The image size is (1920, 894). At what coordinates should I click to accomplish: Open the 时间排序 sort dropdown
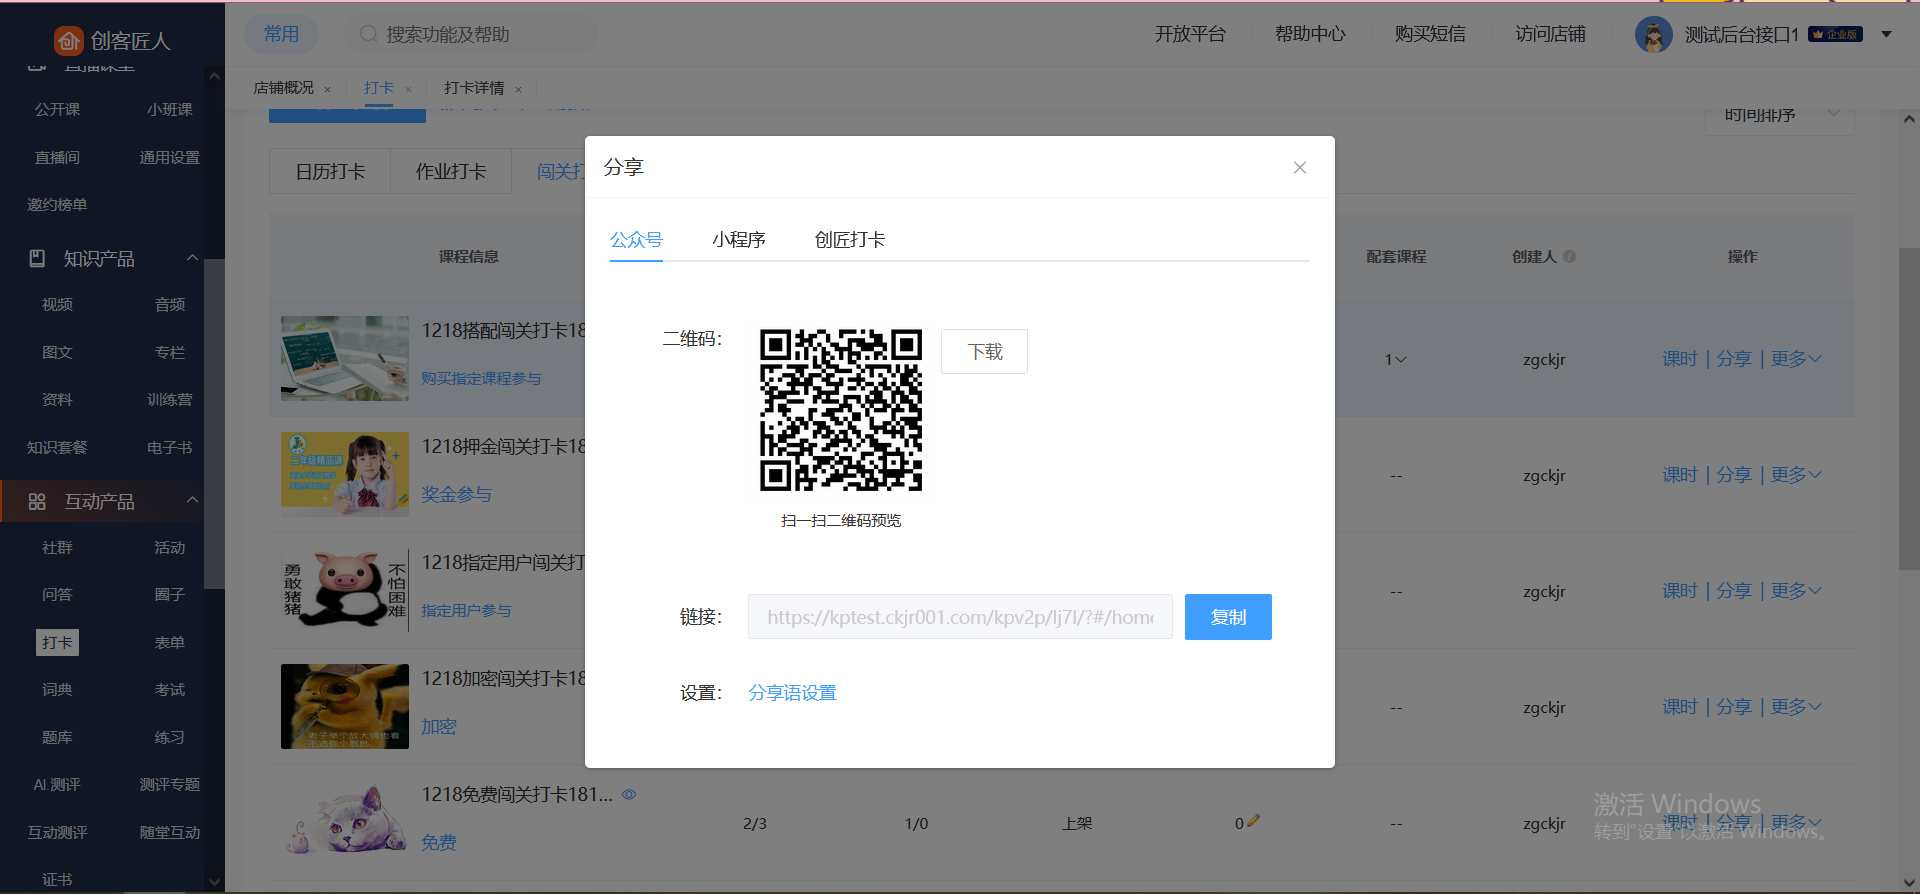click(x=1778, y=116)
